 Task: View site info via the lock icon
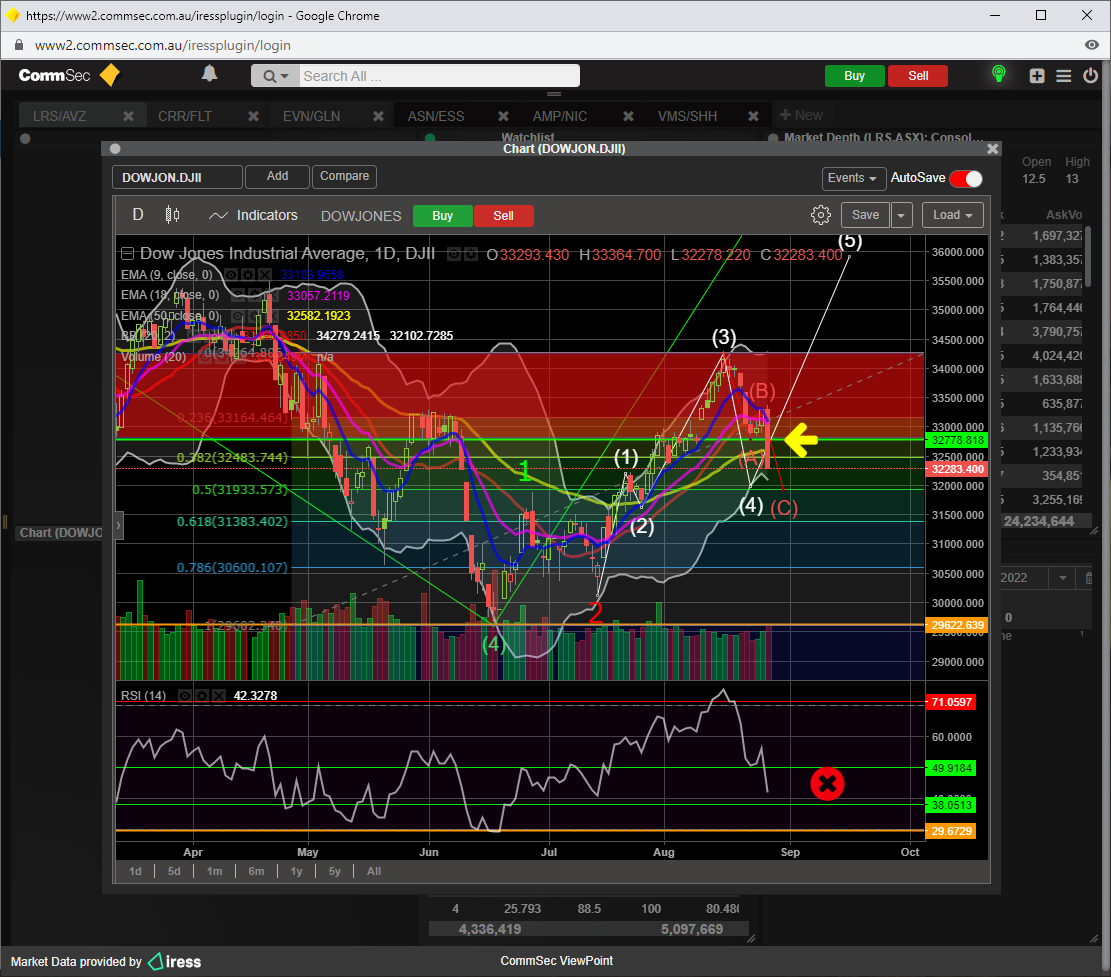[x=19, y=45]
